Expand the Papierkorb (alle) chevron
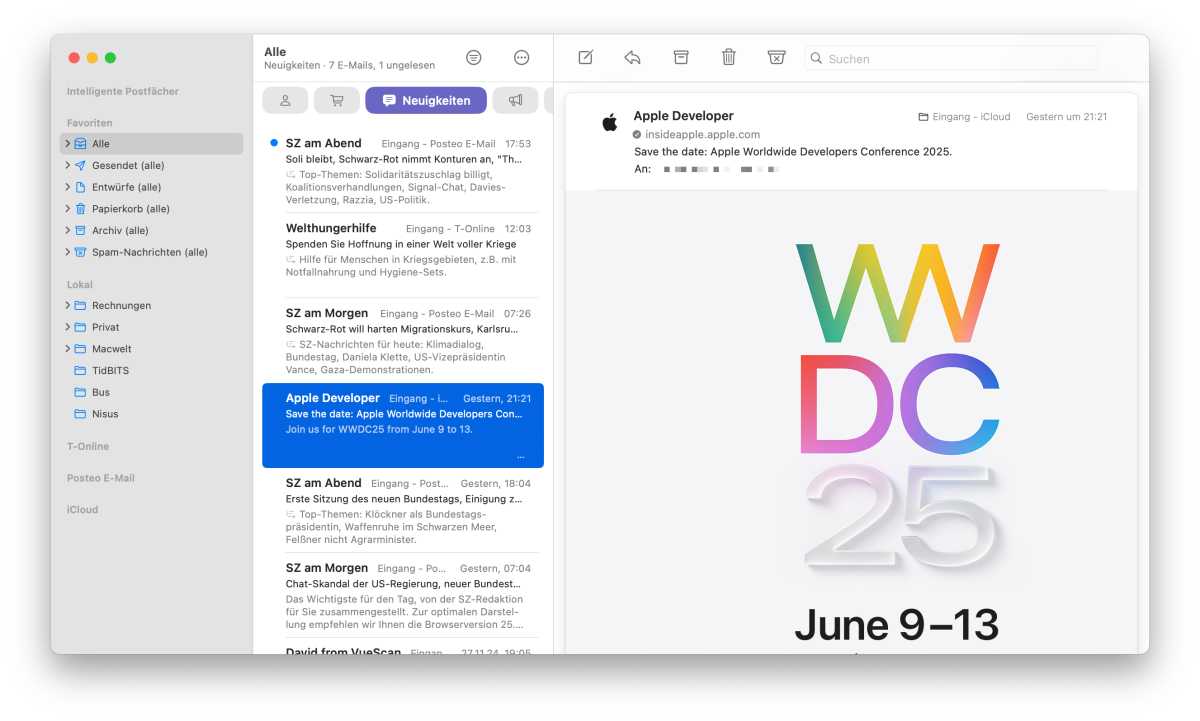1200x721 pixels. click(x=67, y=209)
